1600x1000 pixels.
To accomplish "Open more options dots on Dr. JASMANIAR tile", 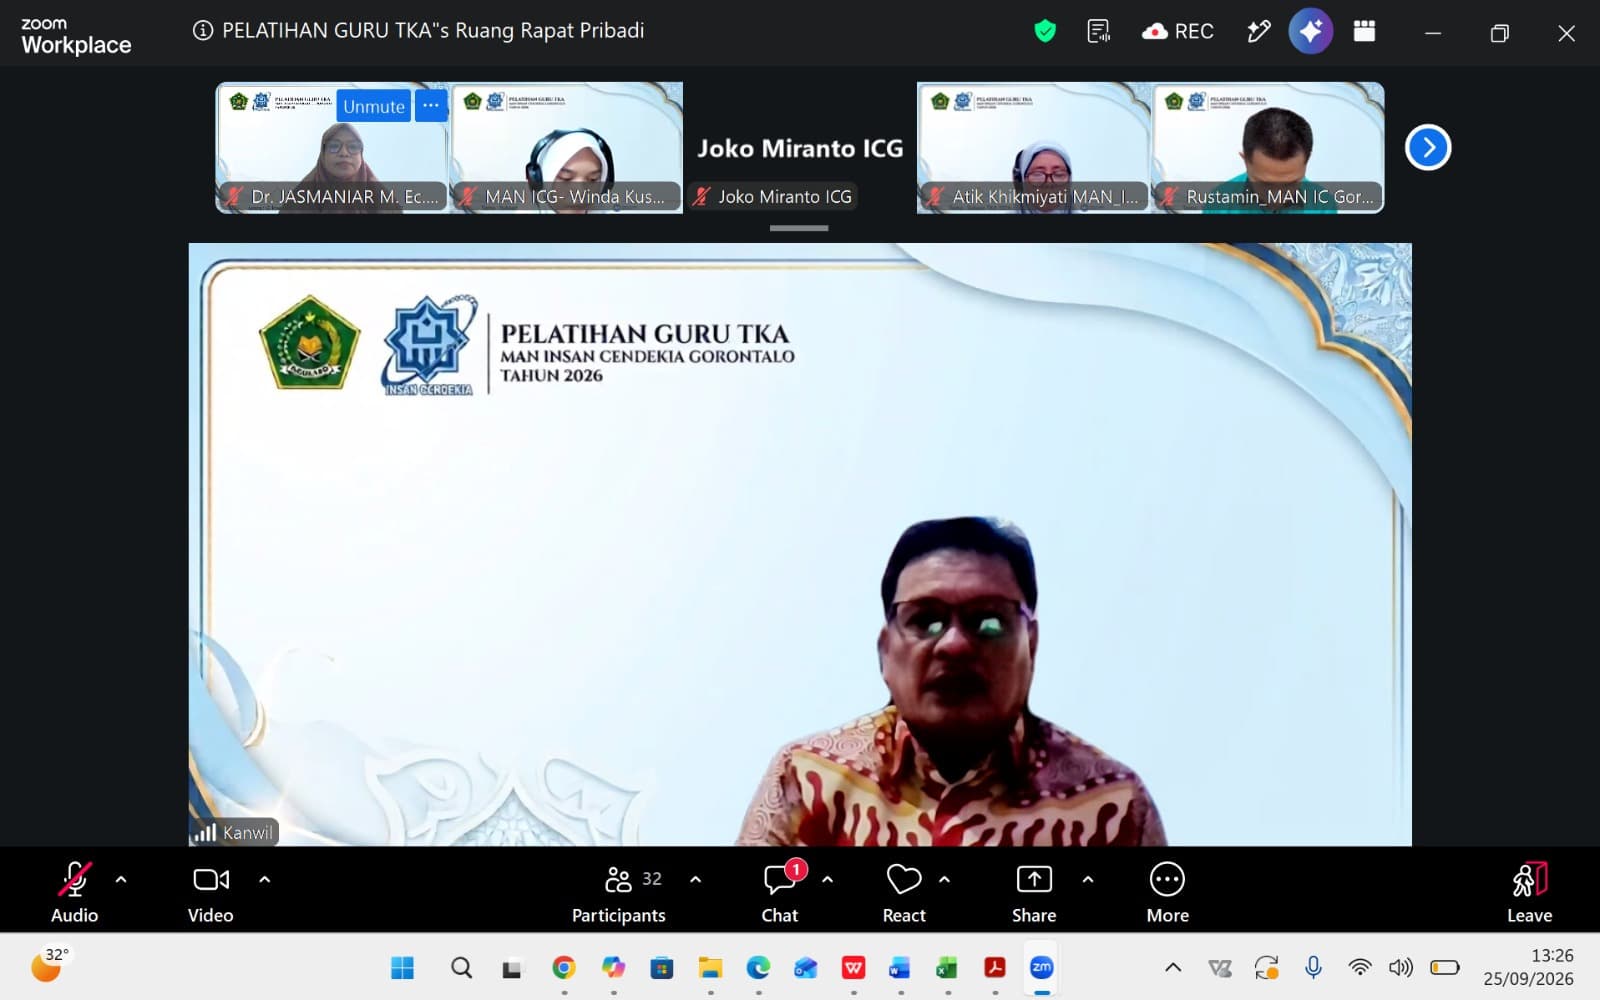I will click(431, 106).
